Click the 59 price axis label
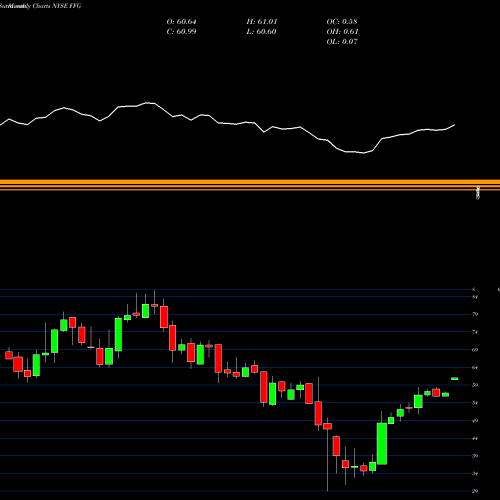The image size is (500, 500). [x=475, y=385]
